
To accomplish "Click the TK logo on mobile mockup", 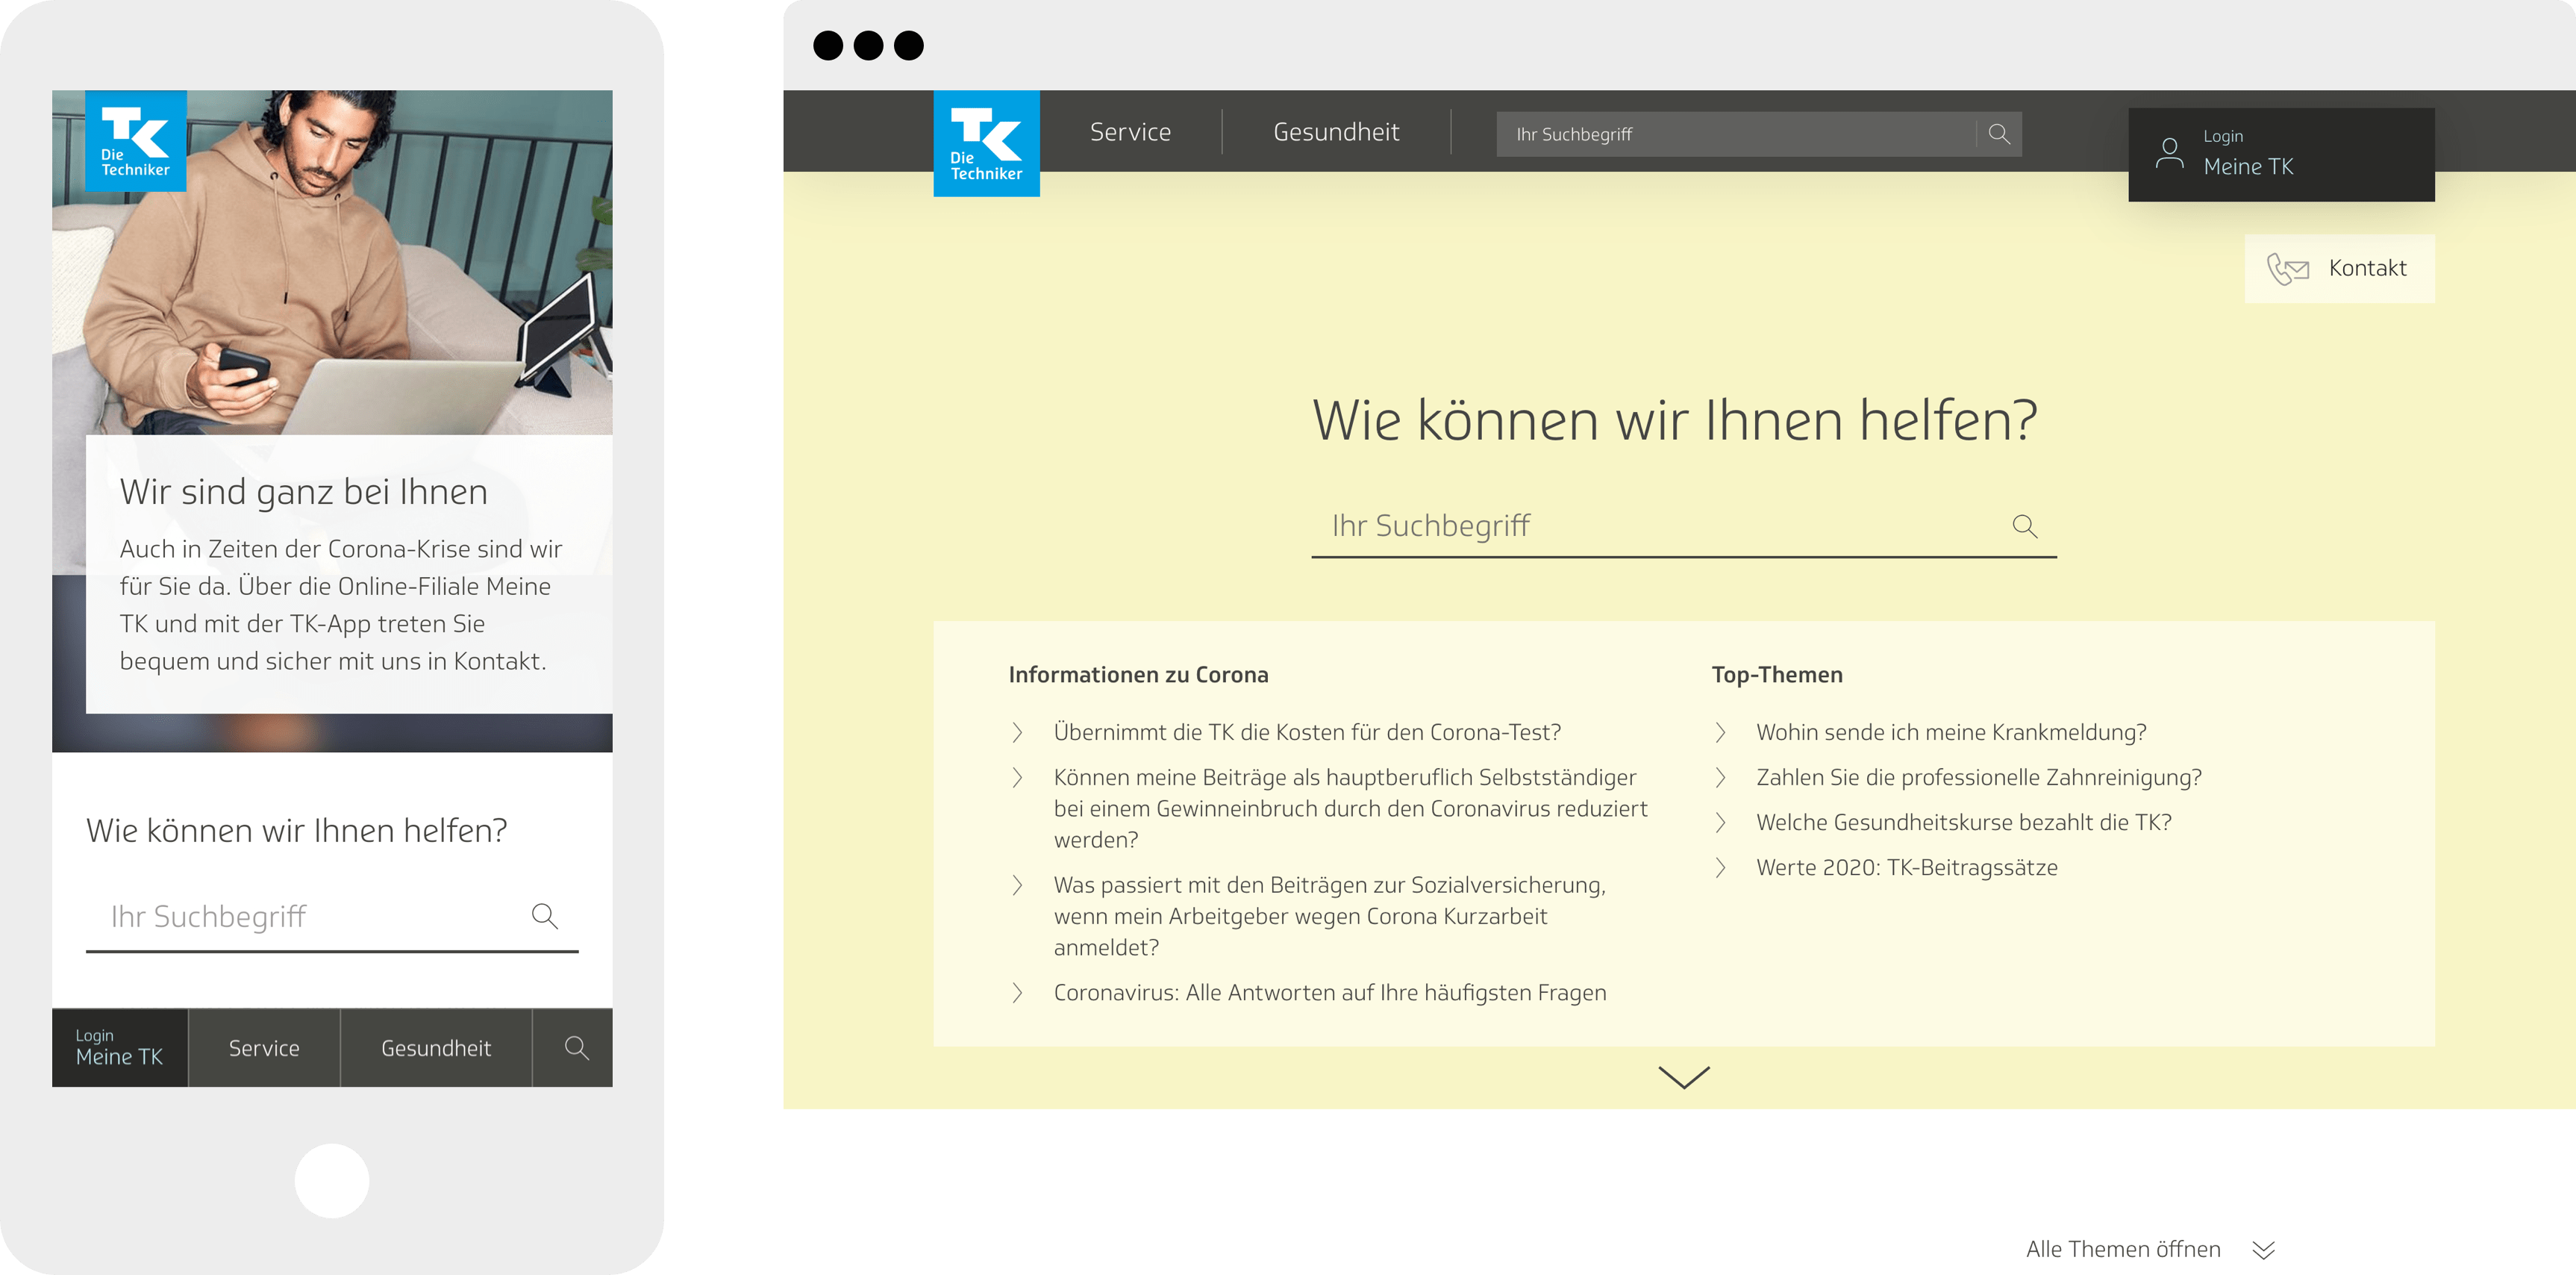I will 136,141.
